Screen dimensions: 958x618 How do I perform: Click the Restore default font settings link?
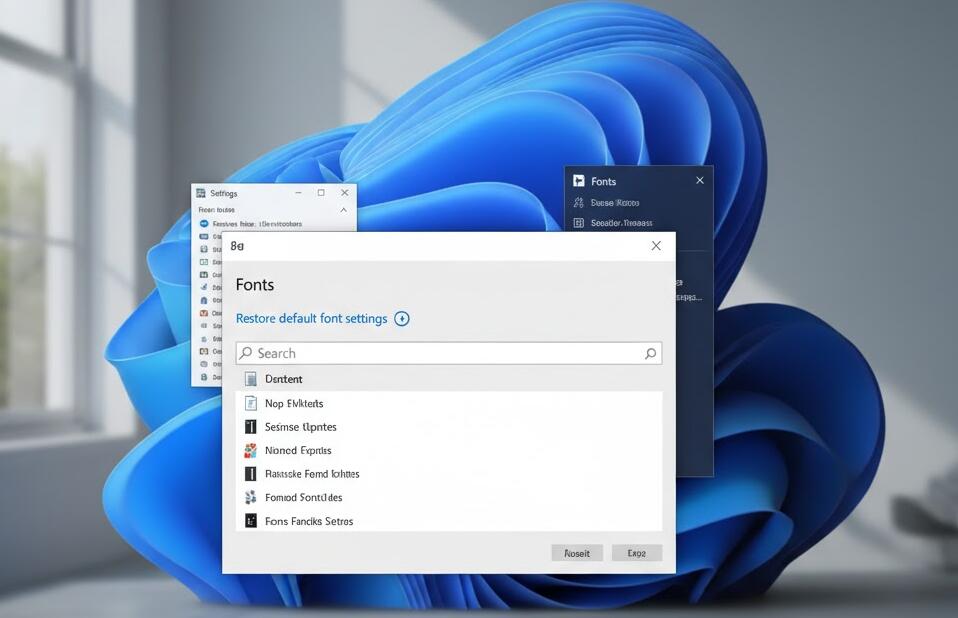pos(311,319)
